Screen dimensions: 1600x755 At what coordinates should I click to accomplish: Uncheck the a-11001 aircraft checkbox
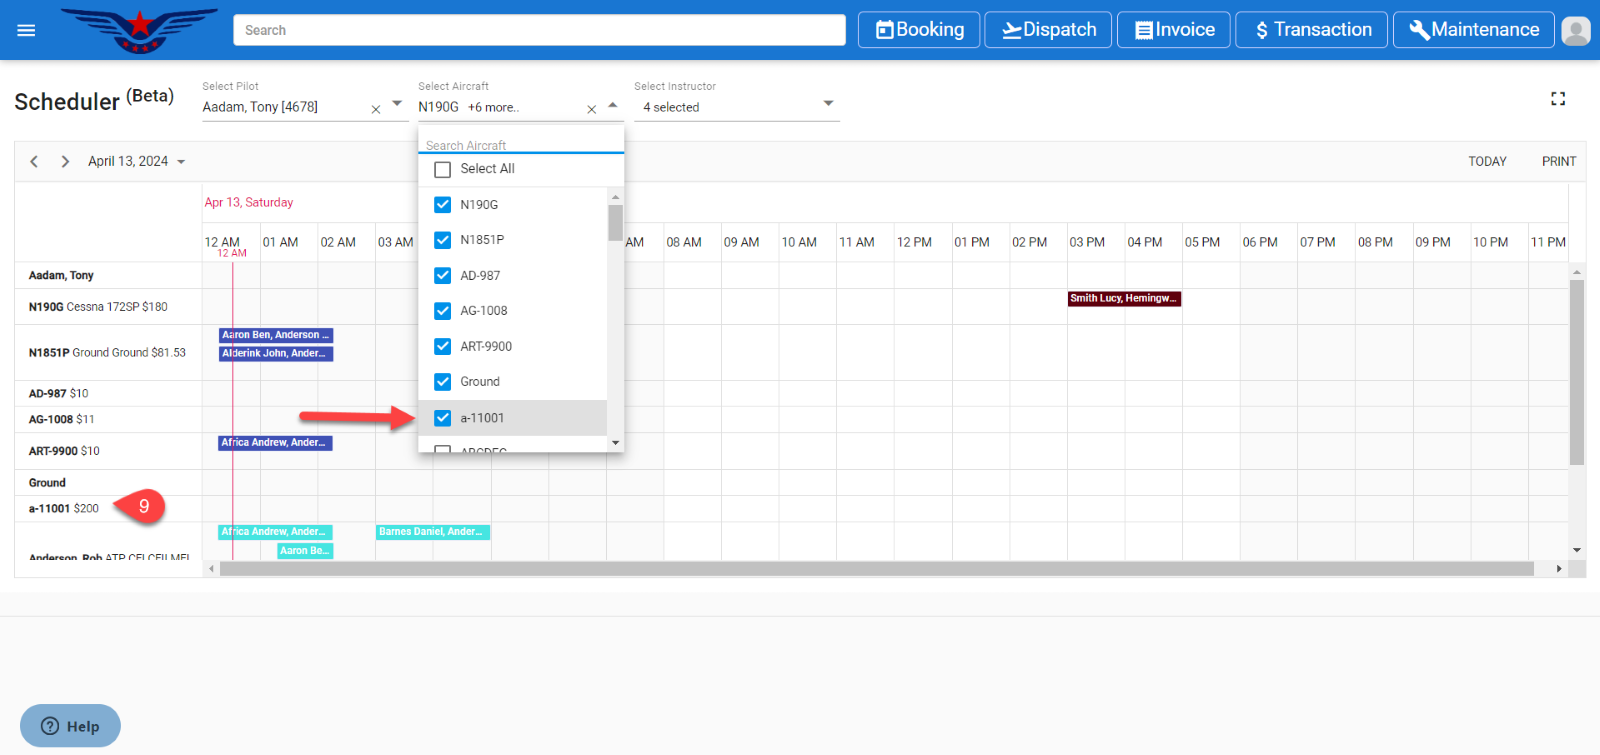tap(443, 418)
